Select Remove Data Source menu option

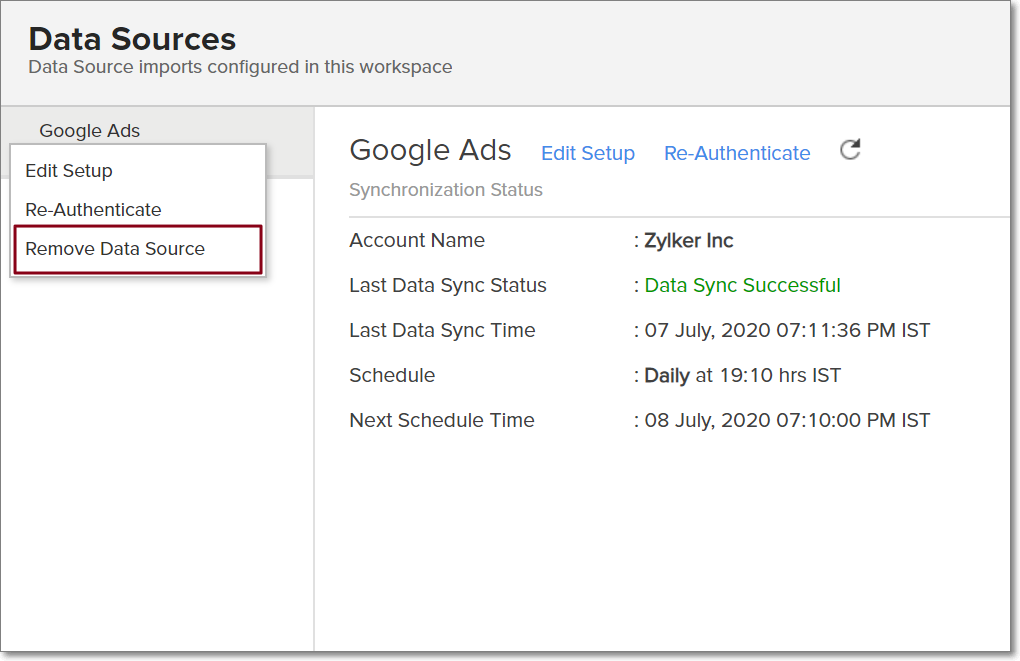(115, 249)
